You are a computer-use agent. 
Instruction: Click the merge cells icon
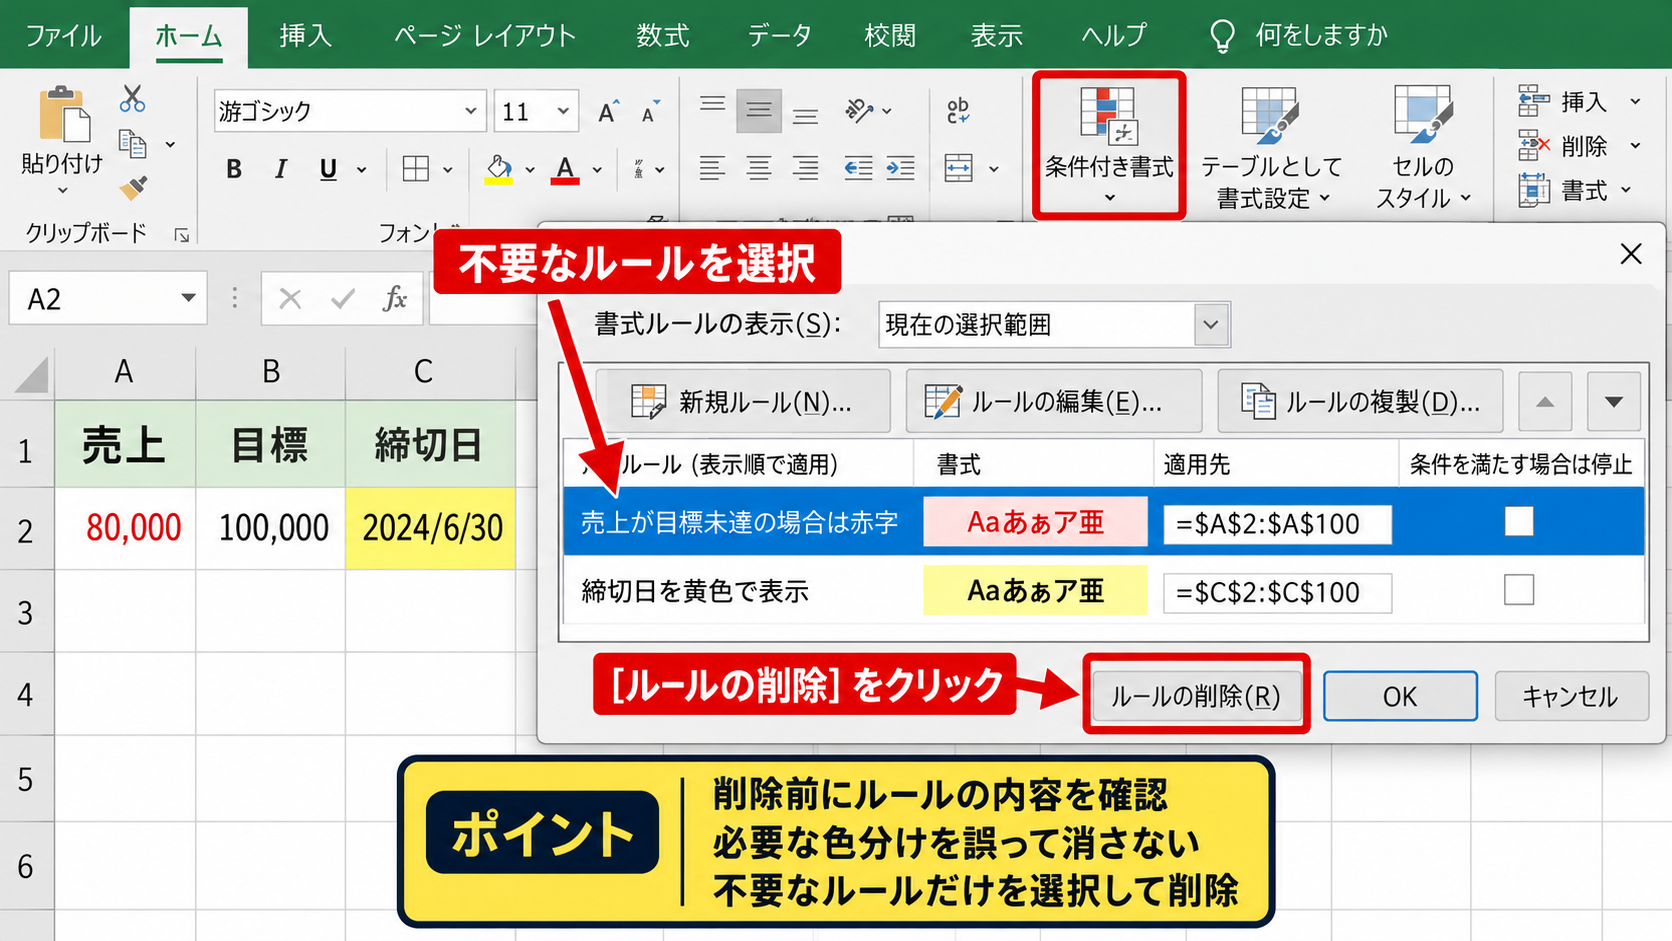point(958,168)
